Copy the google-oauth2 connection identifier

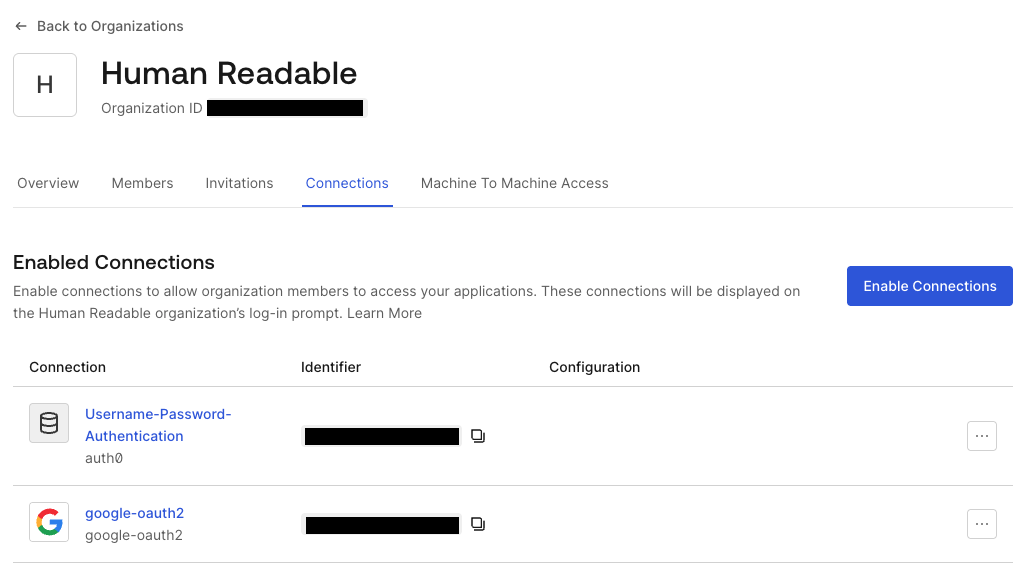(478, 524)
